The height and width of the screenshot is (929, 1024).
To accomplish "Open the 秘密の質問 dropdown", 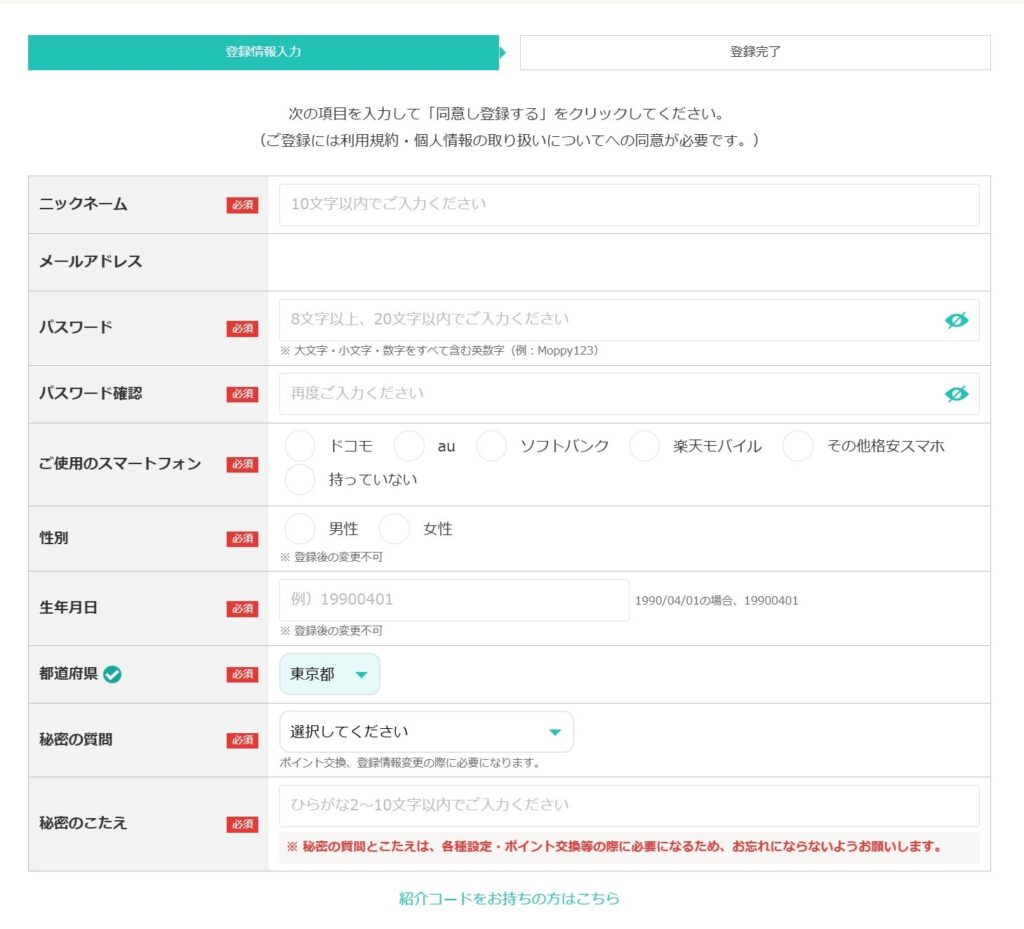I will pos(426,732).
